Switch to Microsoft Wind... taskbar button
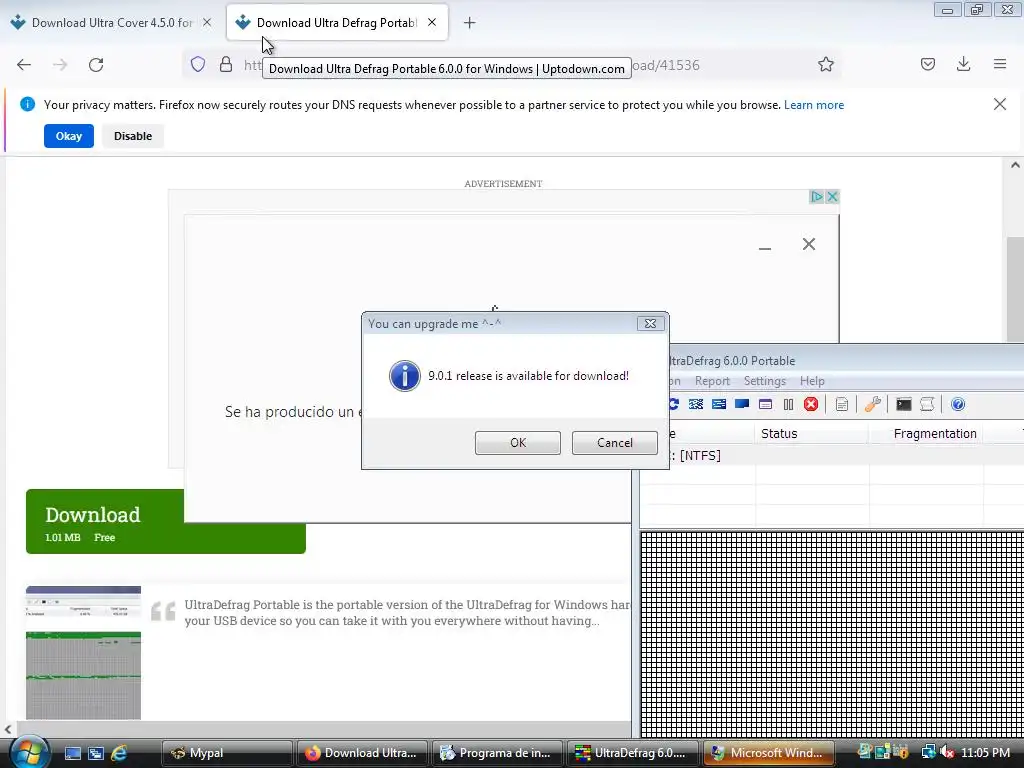Image resolution: width=1024 pixels, height=768 pixels. [767, 753]
